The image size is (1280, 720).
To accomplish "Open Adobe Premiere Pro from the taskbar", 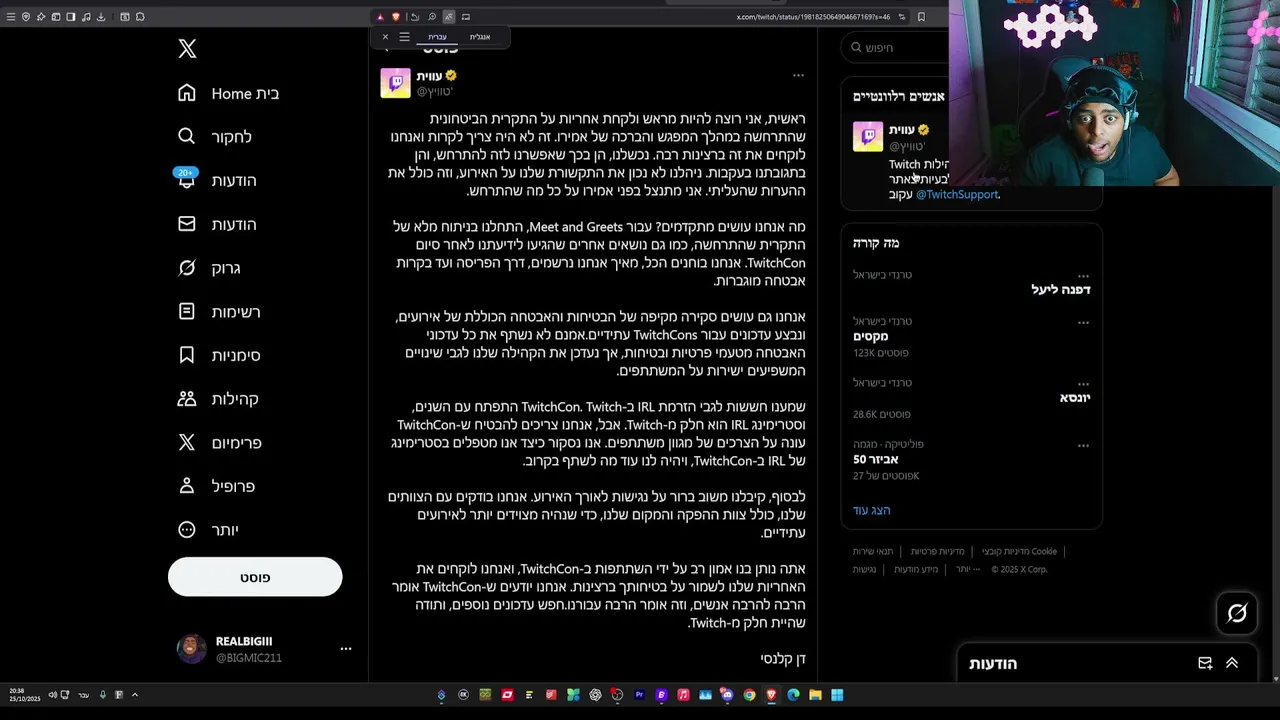I will point(639,695).
